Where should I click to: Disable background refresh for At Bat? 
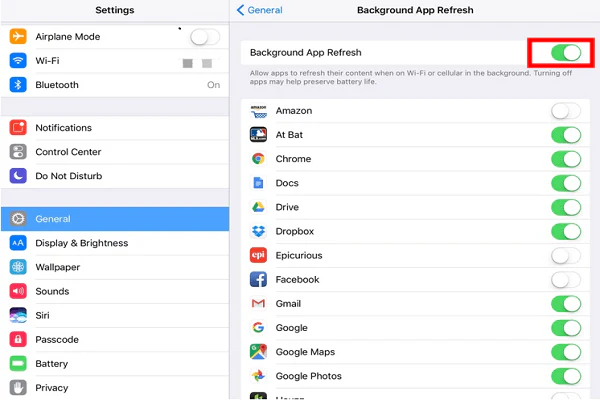pyautogui.click(x=566, y=135)
